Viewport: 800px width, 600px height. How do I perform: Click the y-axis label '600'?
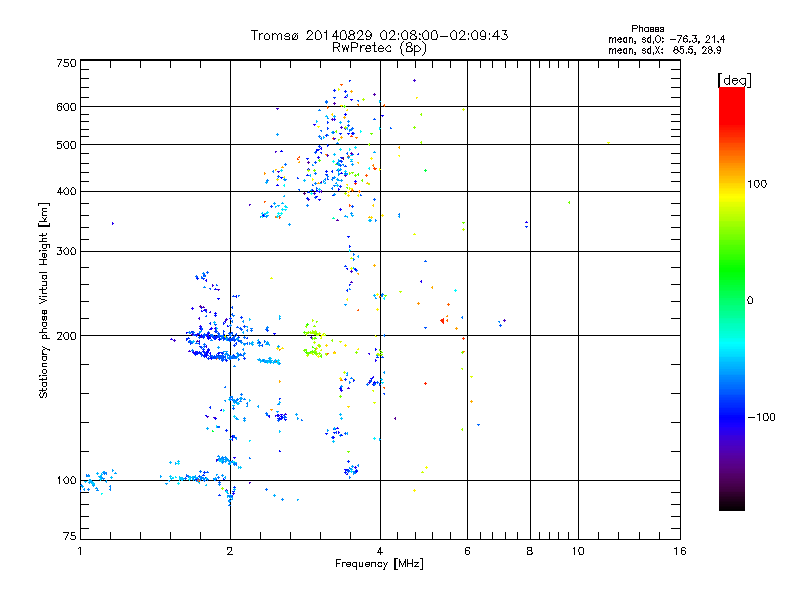tap(66, 107)
